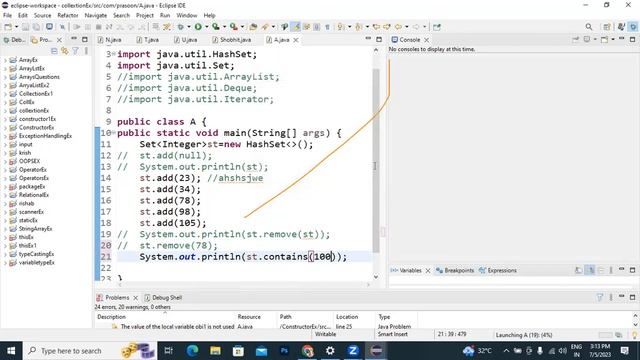Click the Open Console icon in Console panel
640x360 pixels.
[604, 40]
